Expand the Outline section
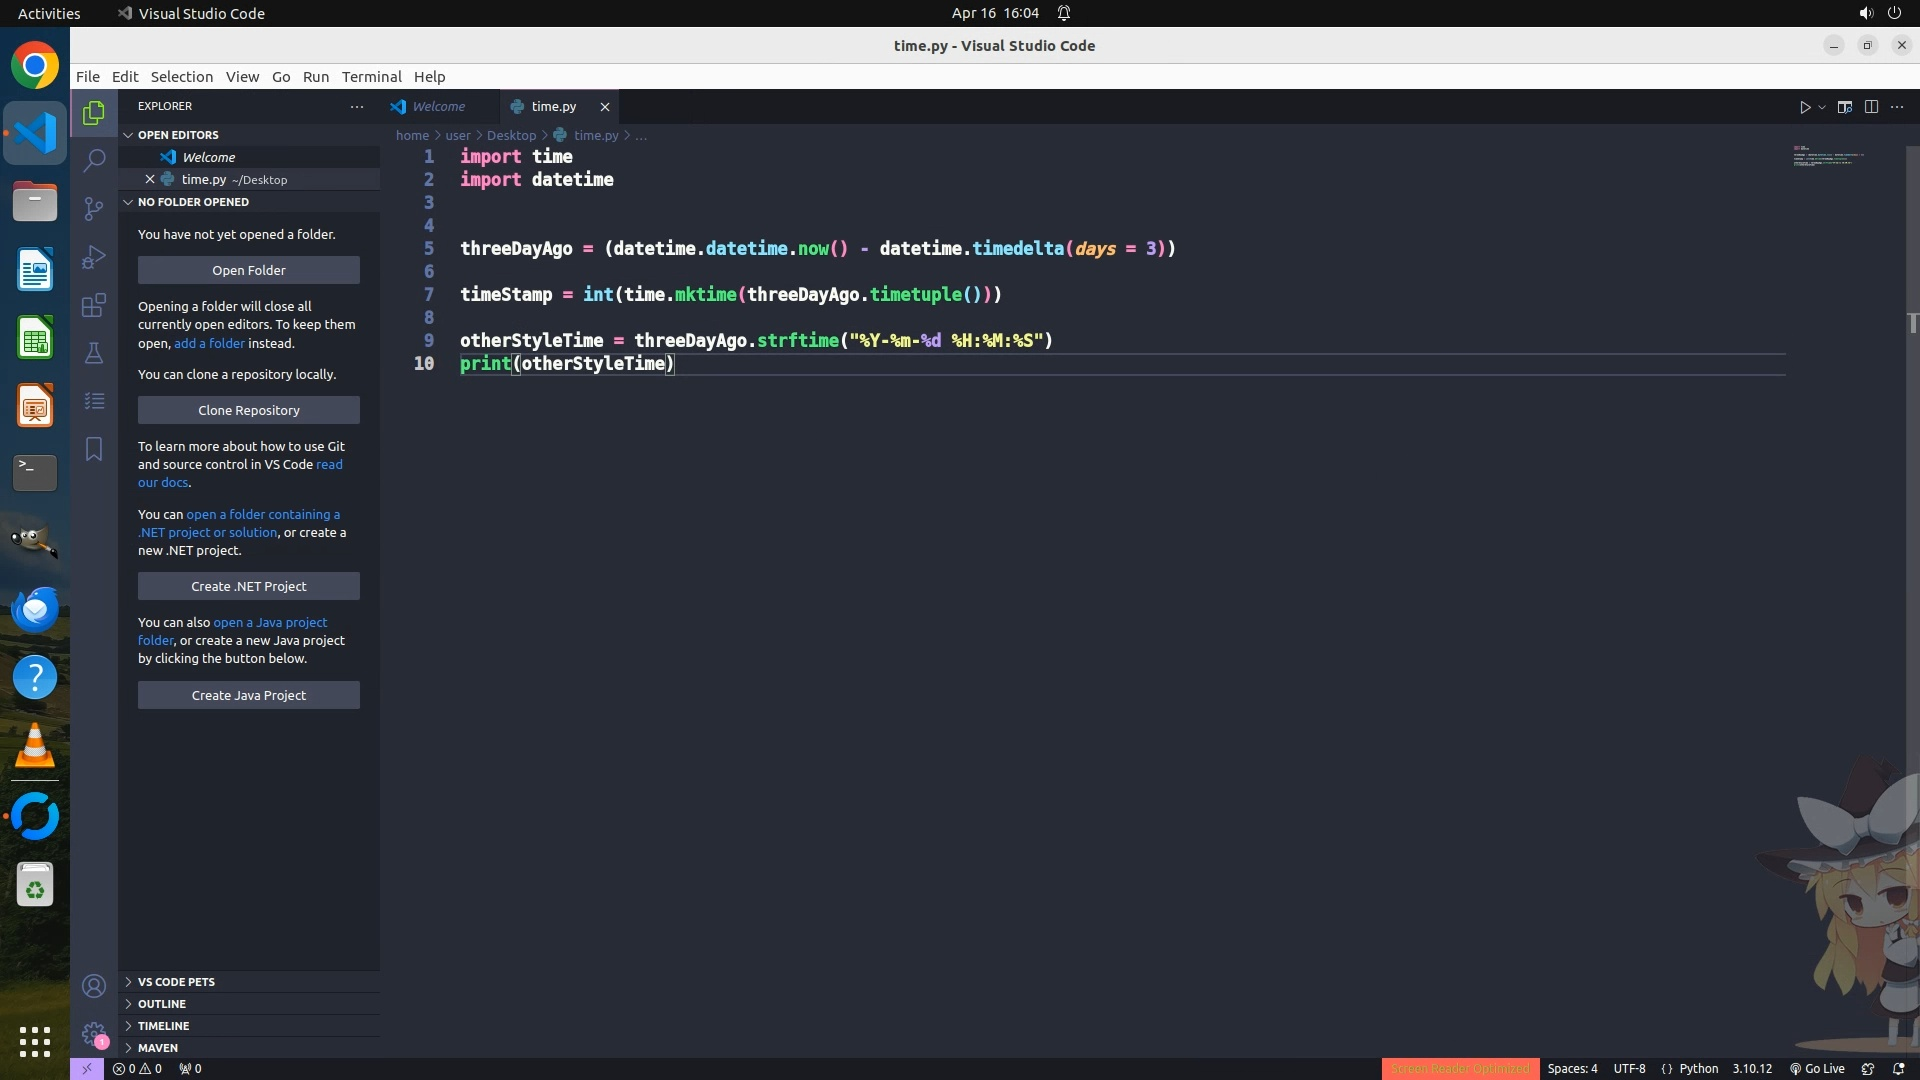Viewport: 1920px width, 1080px height. [162, 1004]
